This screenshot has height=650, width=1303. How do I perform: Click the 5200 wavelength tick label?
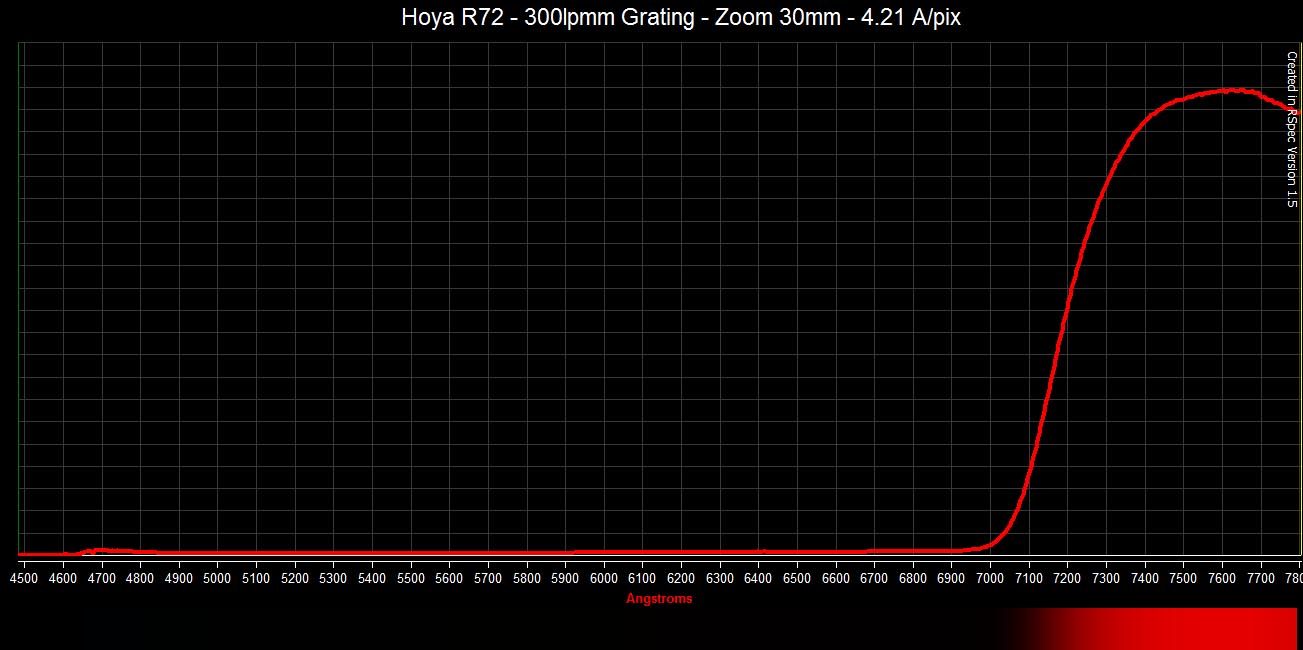tap(294, 578)
